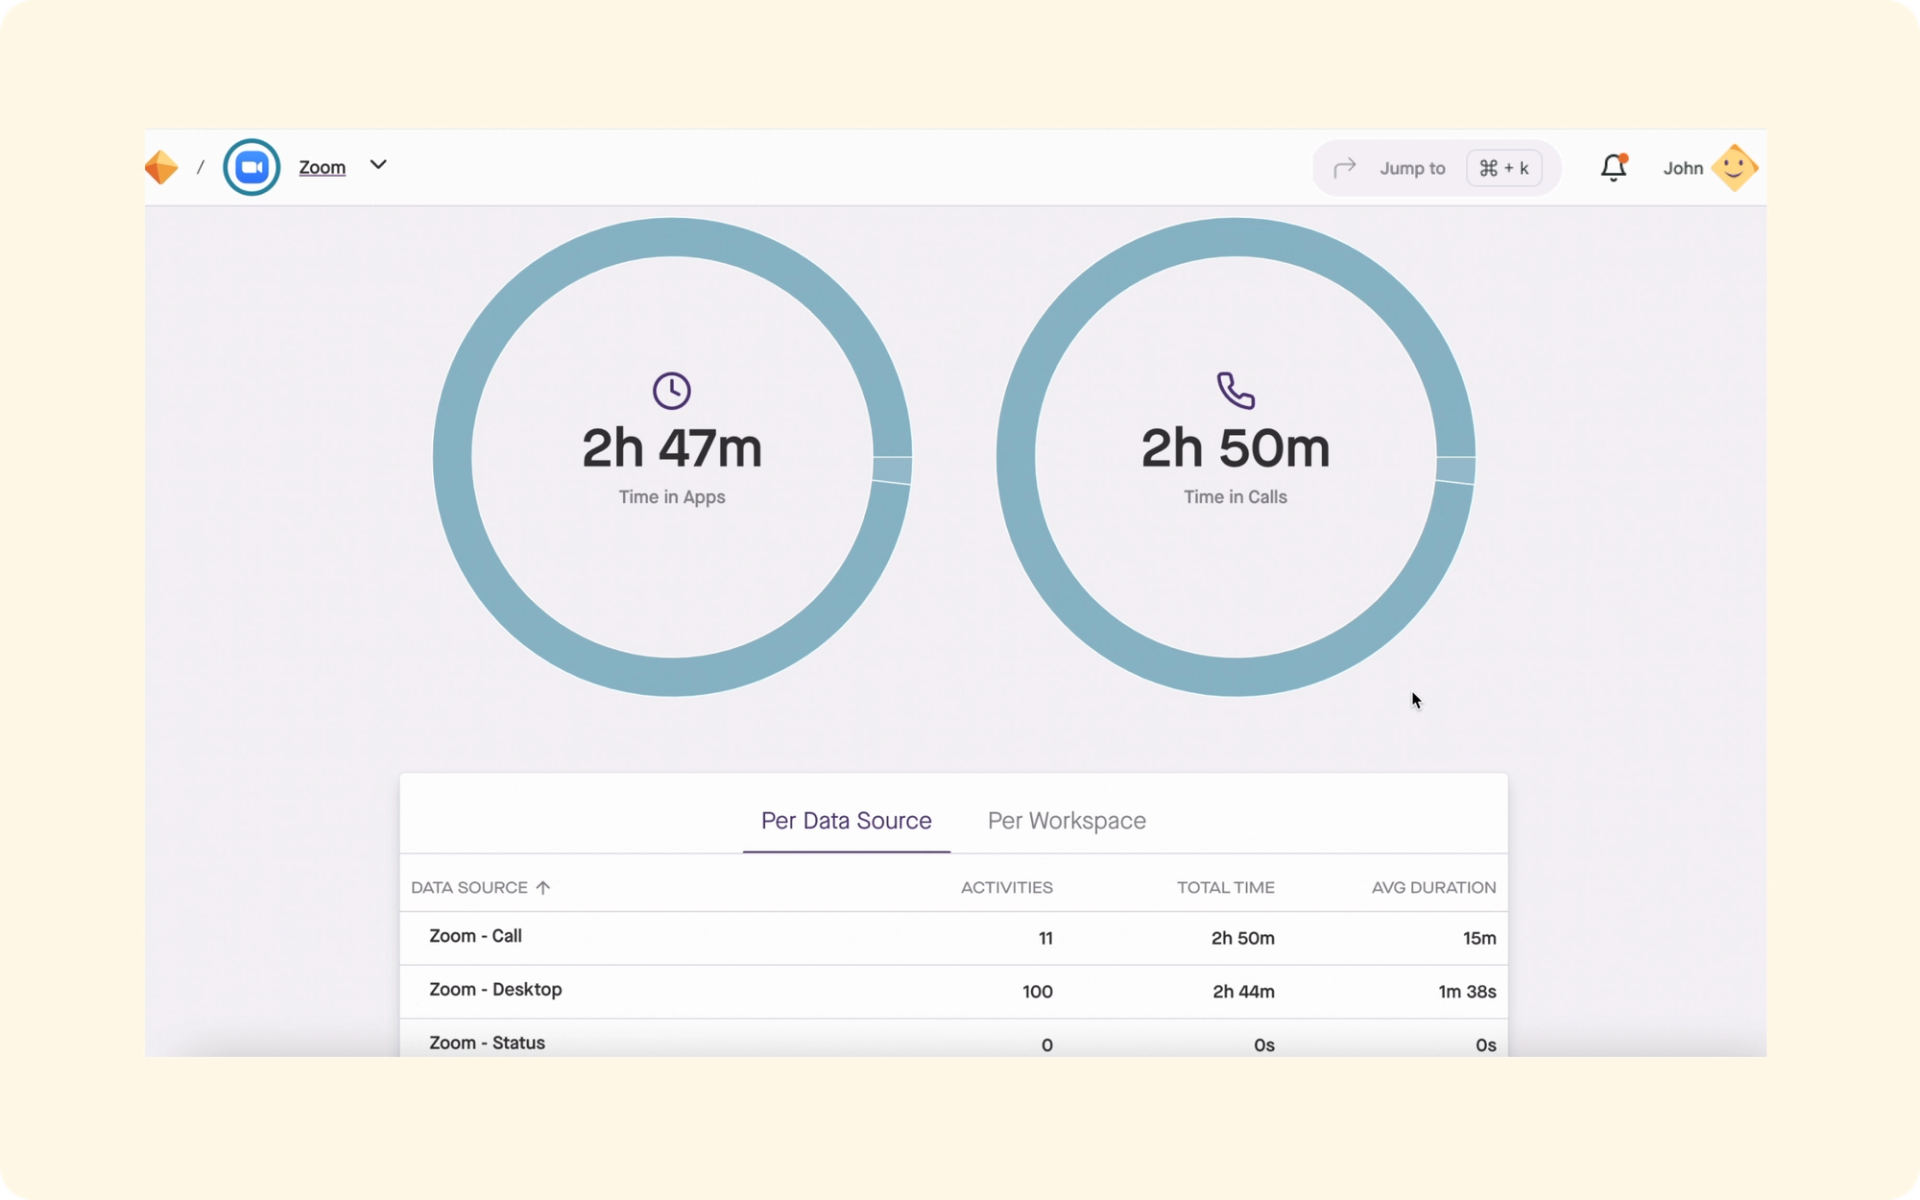1920x1200 pixels.
Task: Click John's smiley avatar icon
Action: click(1734, 168)
